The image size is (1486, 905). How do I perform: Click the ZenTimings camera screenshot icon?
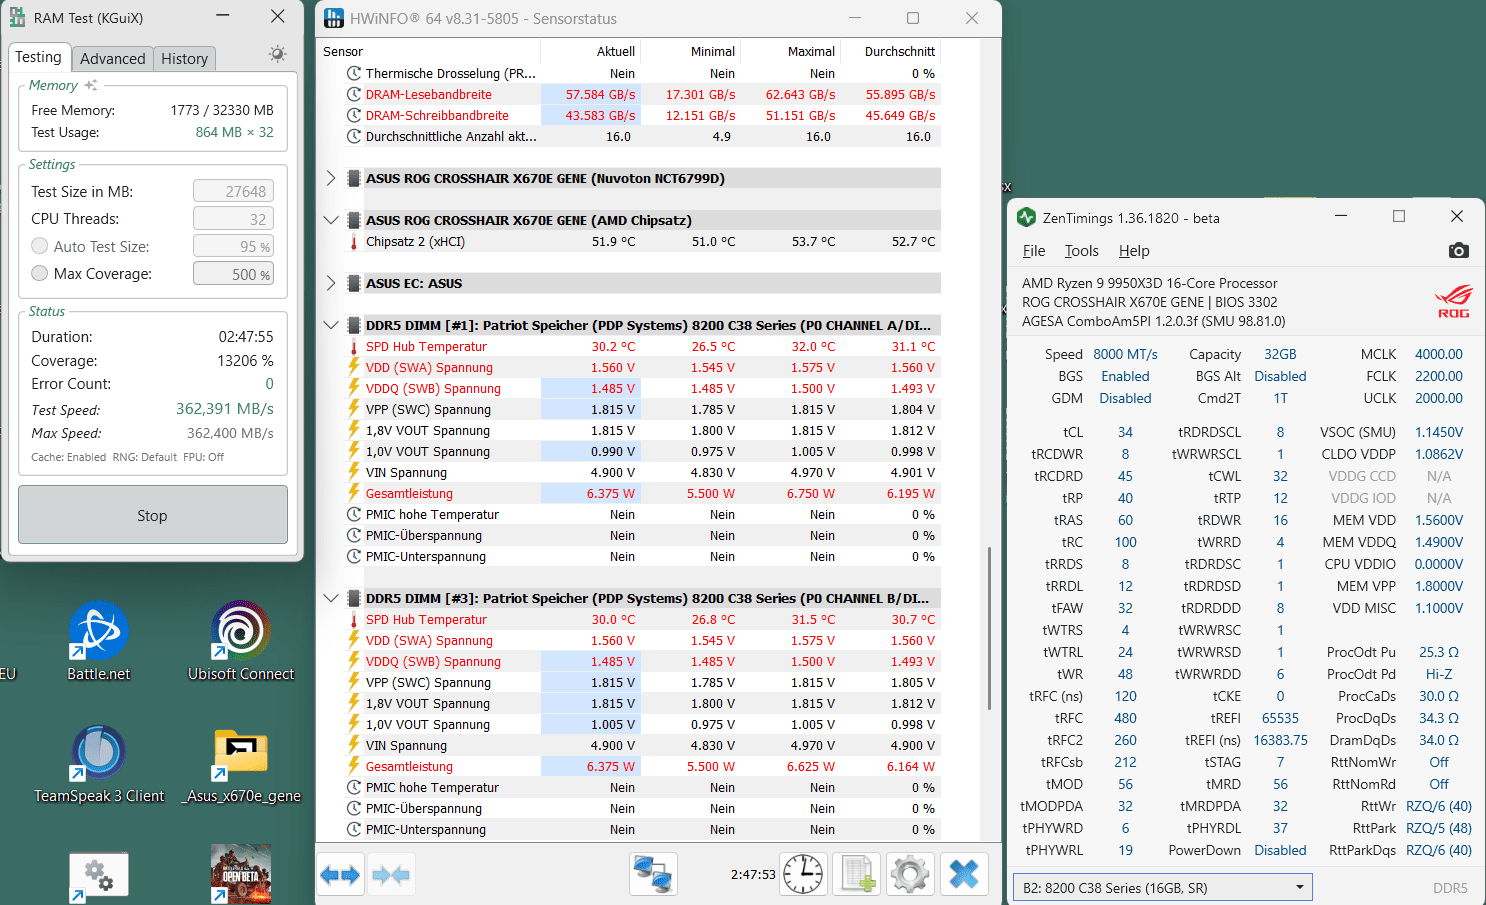tap(1459, 250)
